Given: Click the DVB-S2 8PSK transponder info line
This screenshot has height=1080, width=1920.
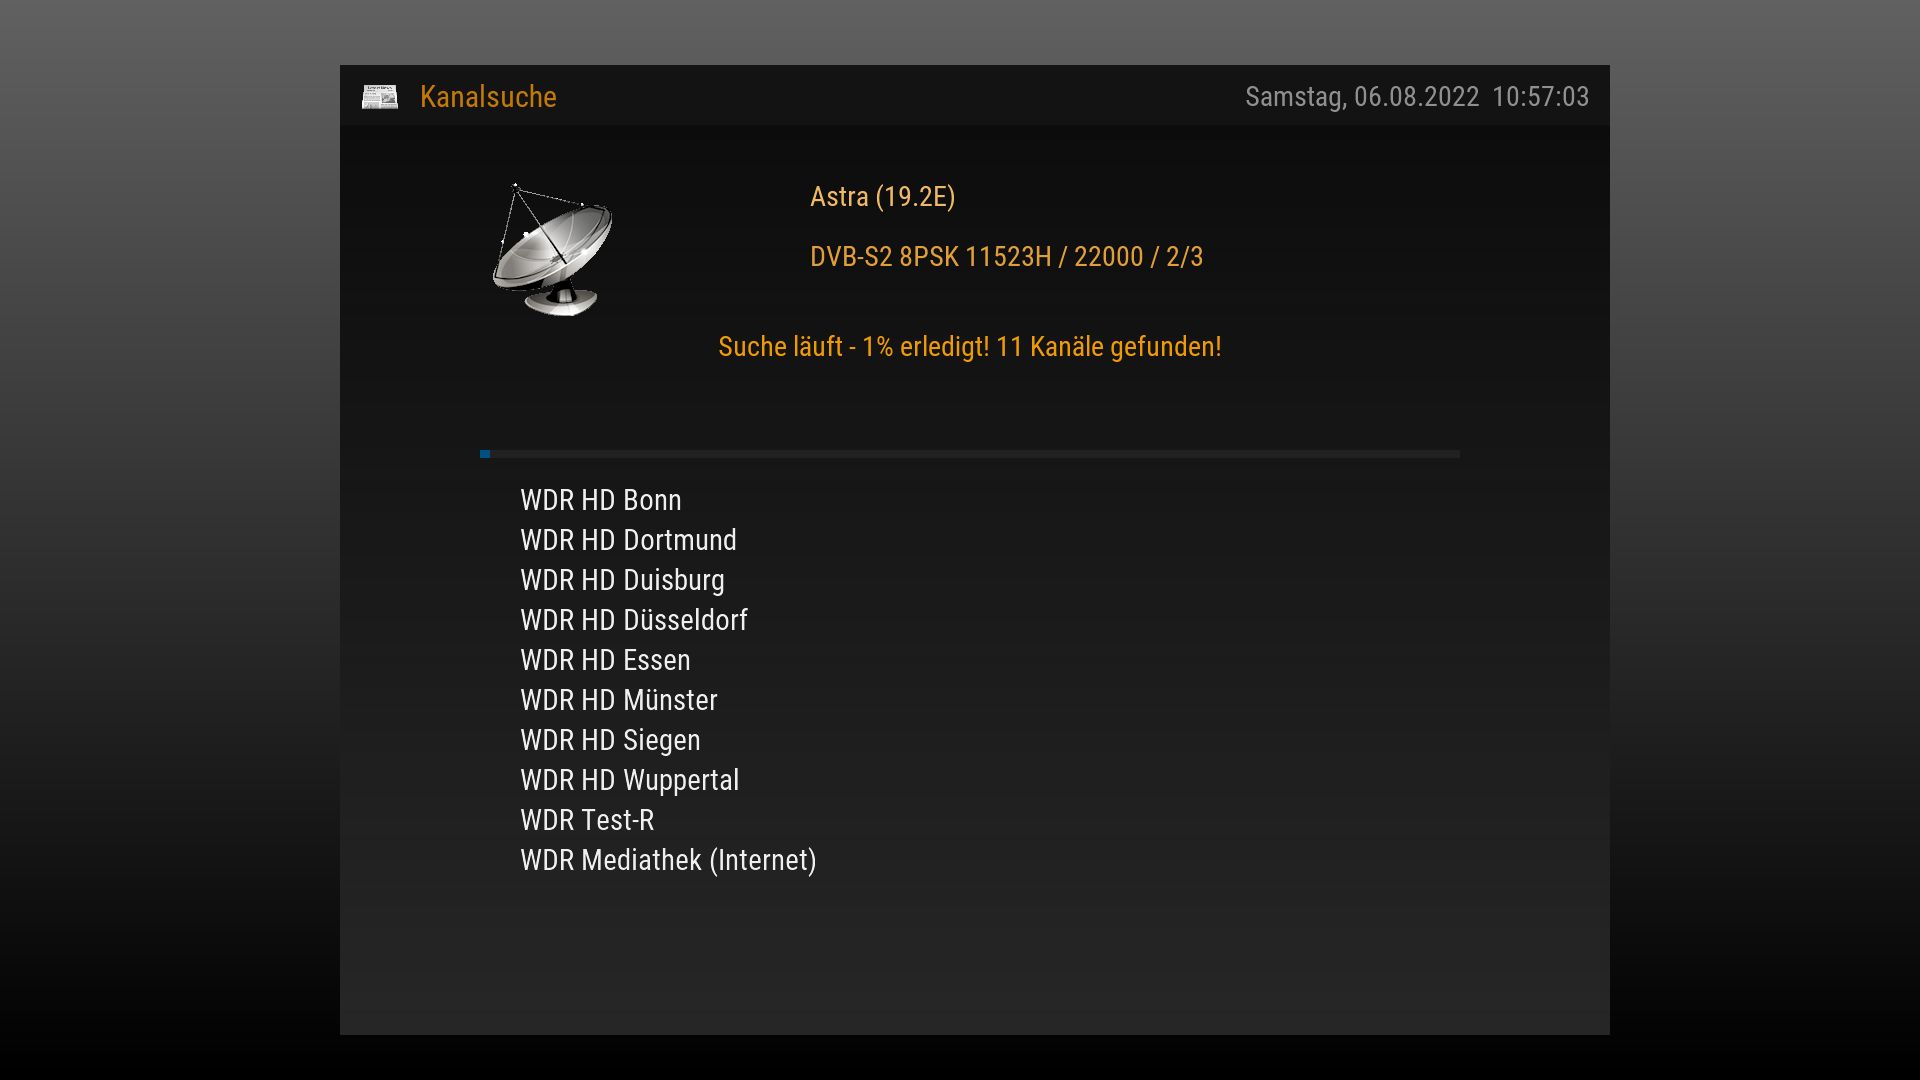Looking at the screenshot, I should (x=1006, y=257).
